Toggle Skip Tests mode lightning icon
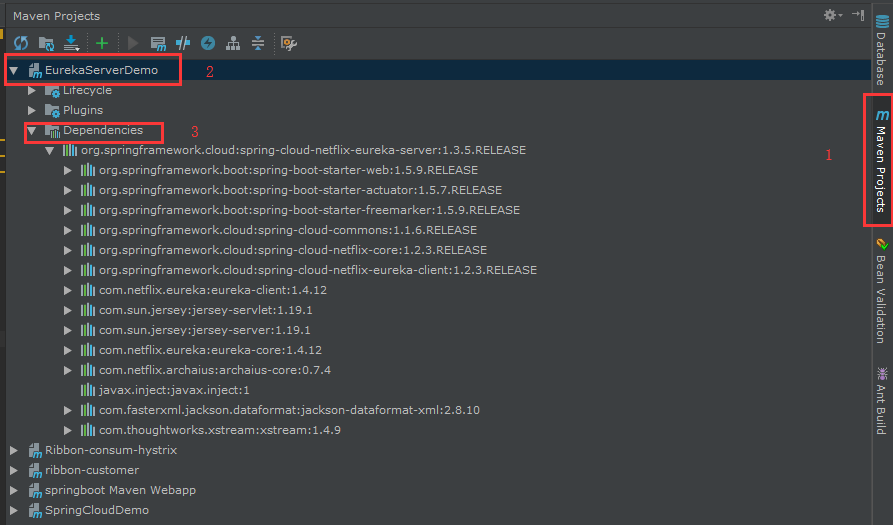Screen dimensions: 893x525 208,43
